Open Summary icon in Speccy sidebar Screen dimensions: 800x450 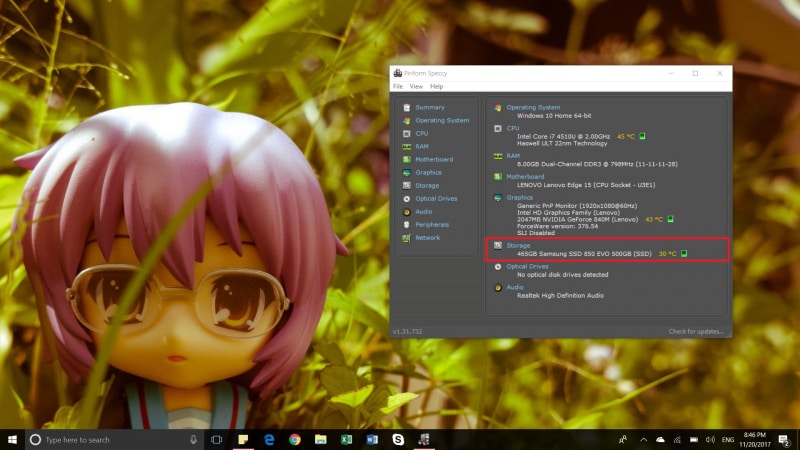tap(407, 108)
